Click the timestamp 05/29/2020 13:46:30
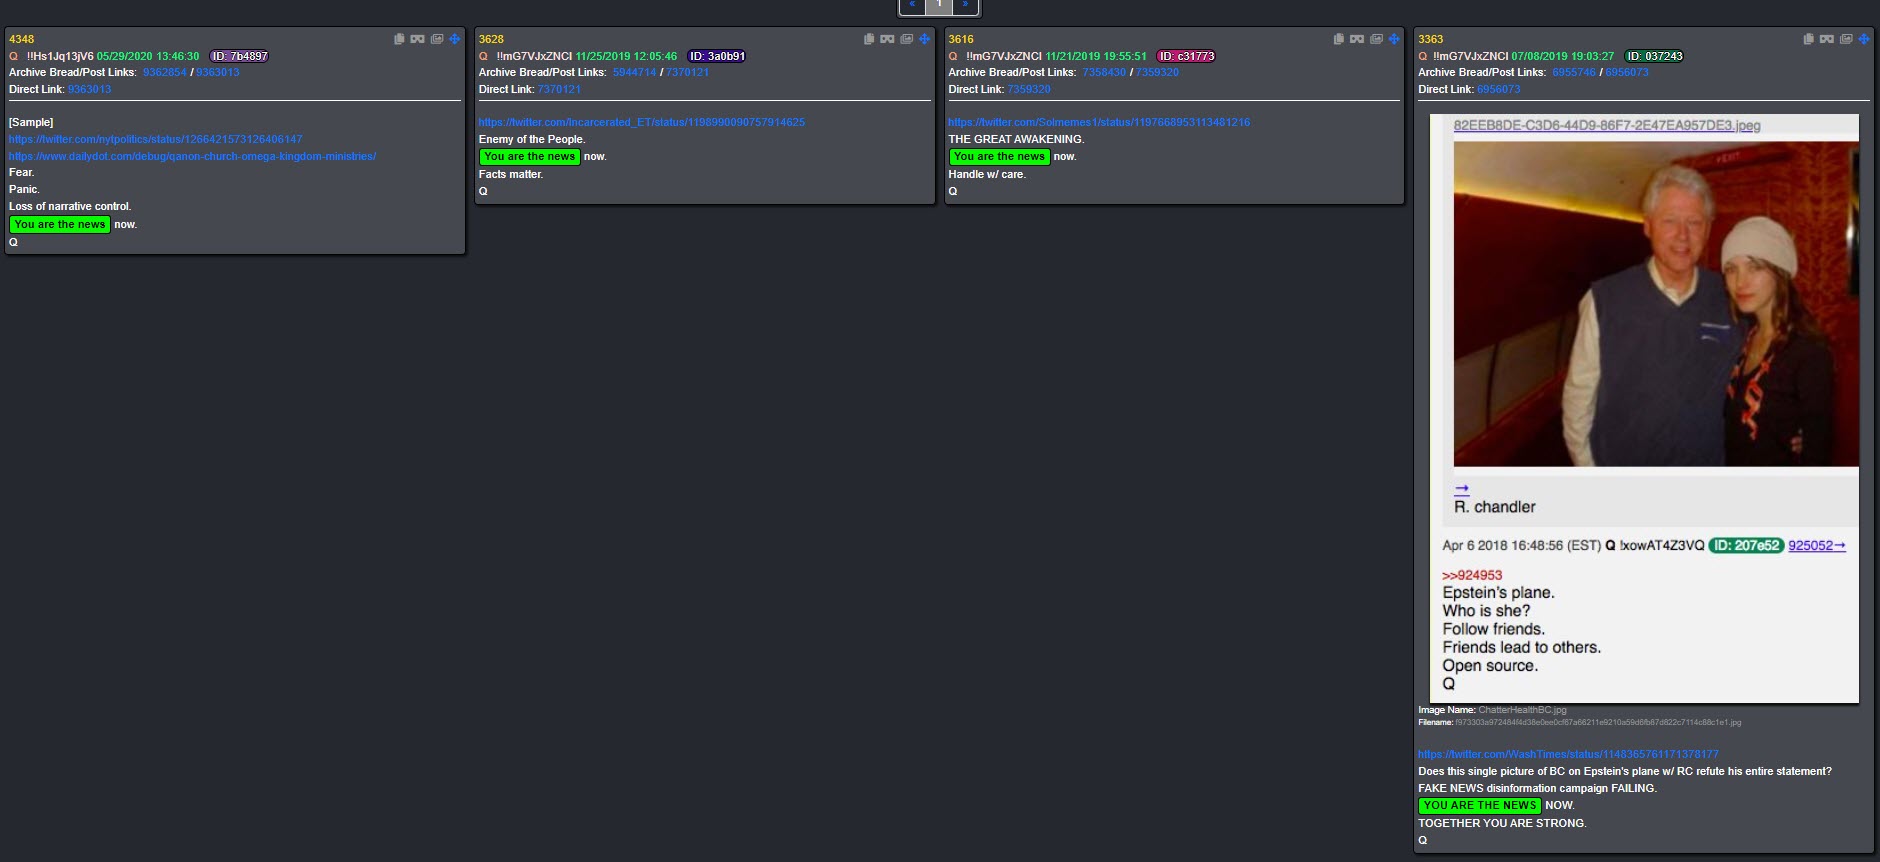This screenshot has width=1880, height=862. (148, 56)
